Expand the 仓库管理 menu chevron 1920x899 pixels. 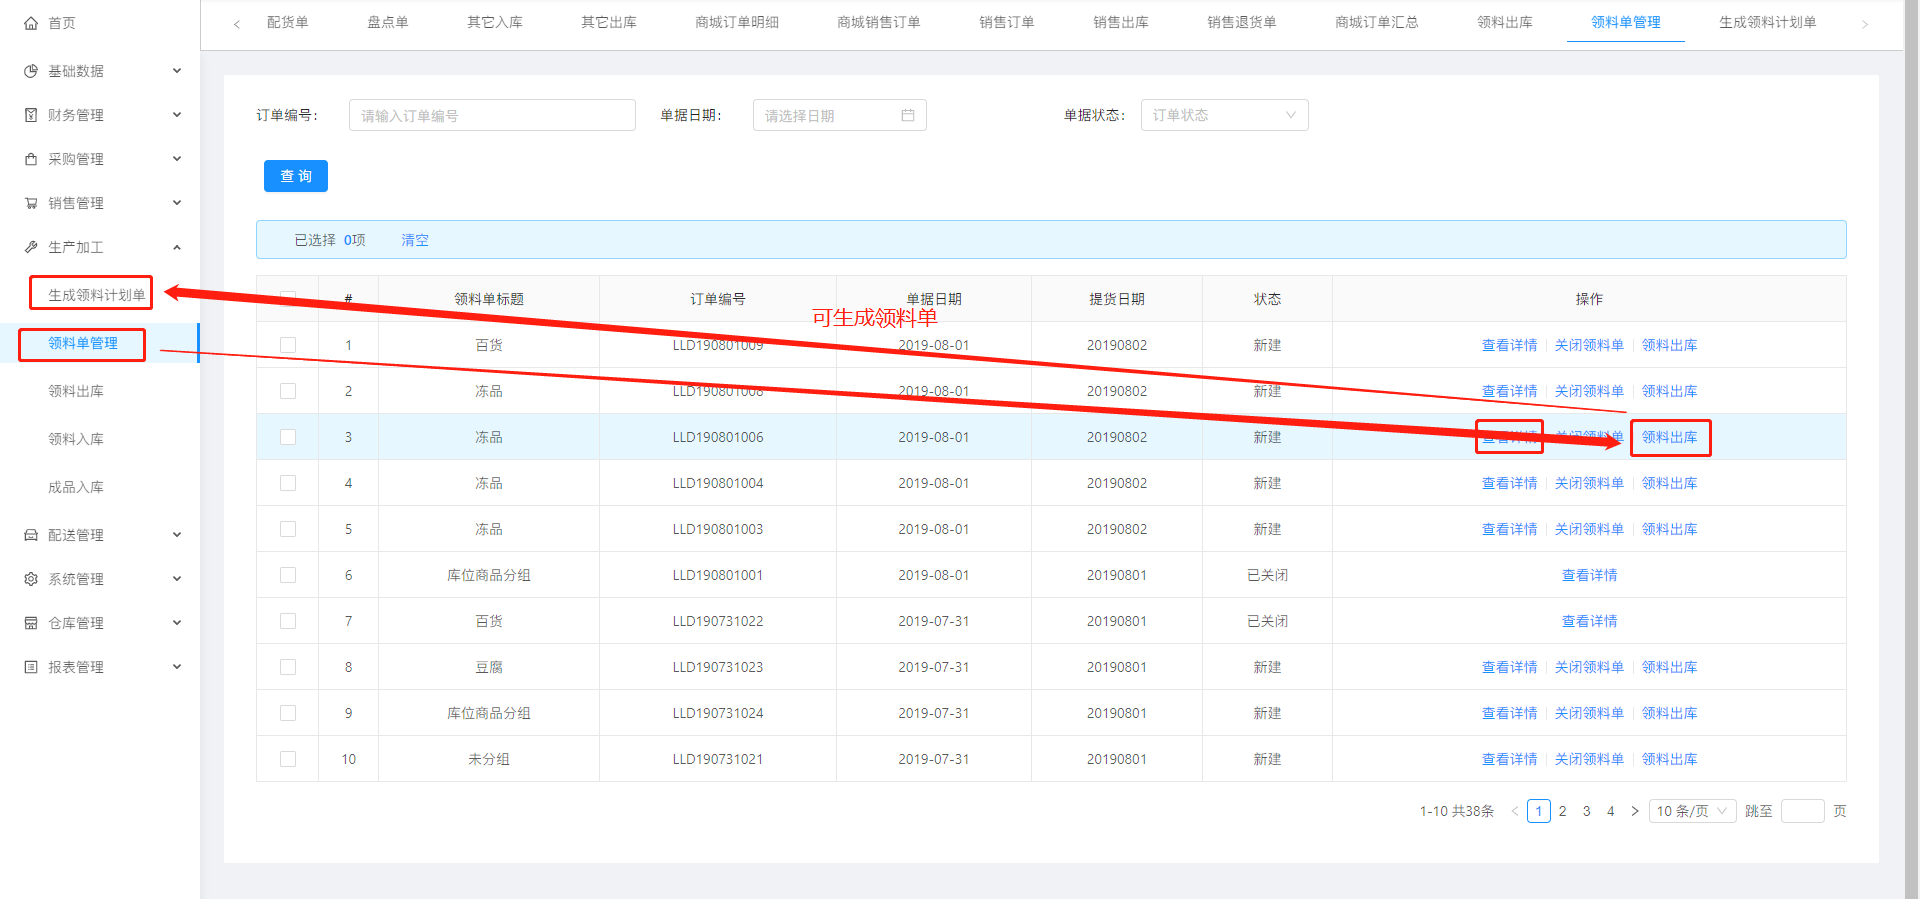(177, 623)
